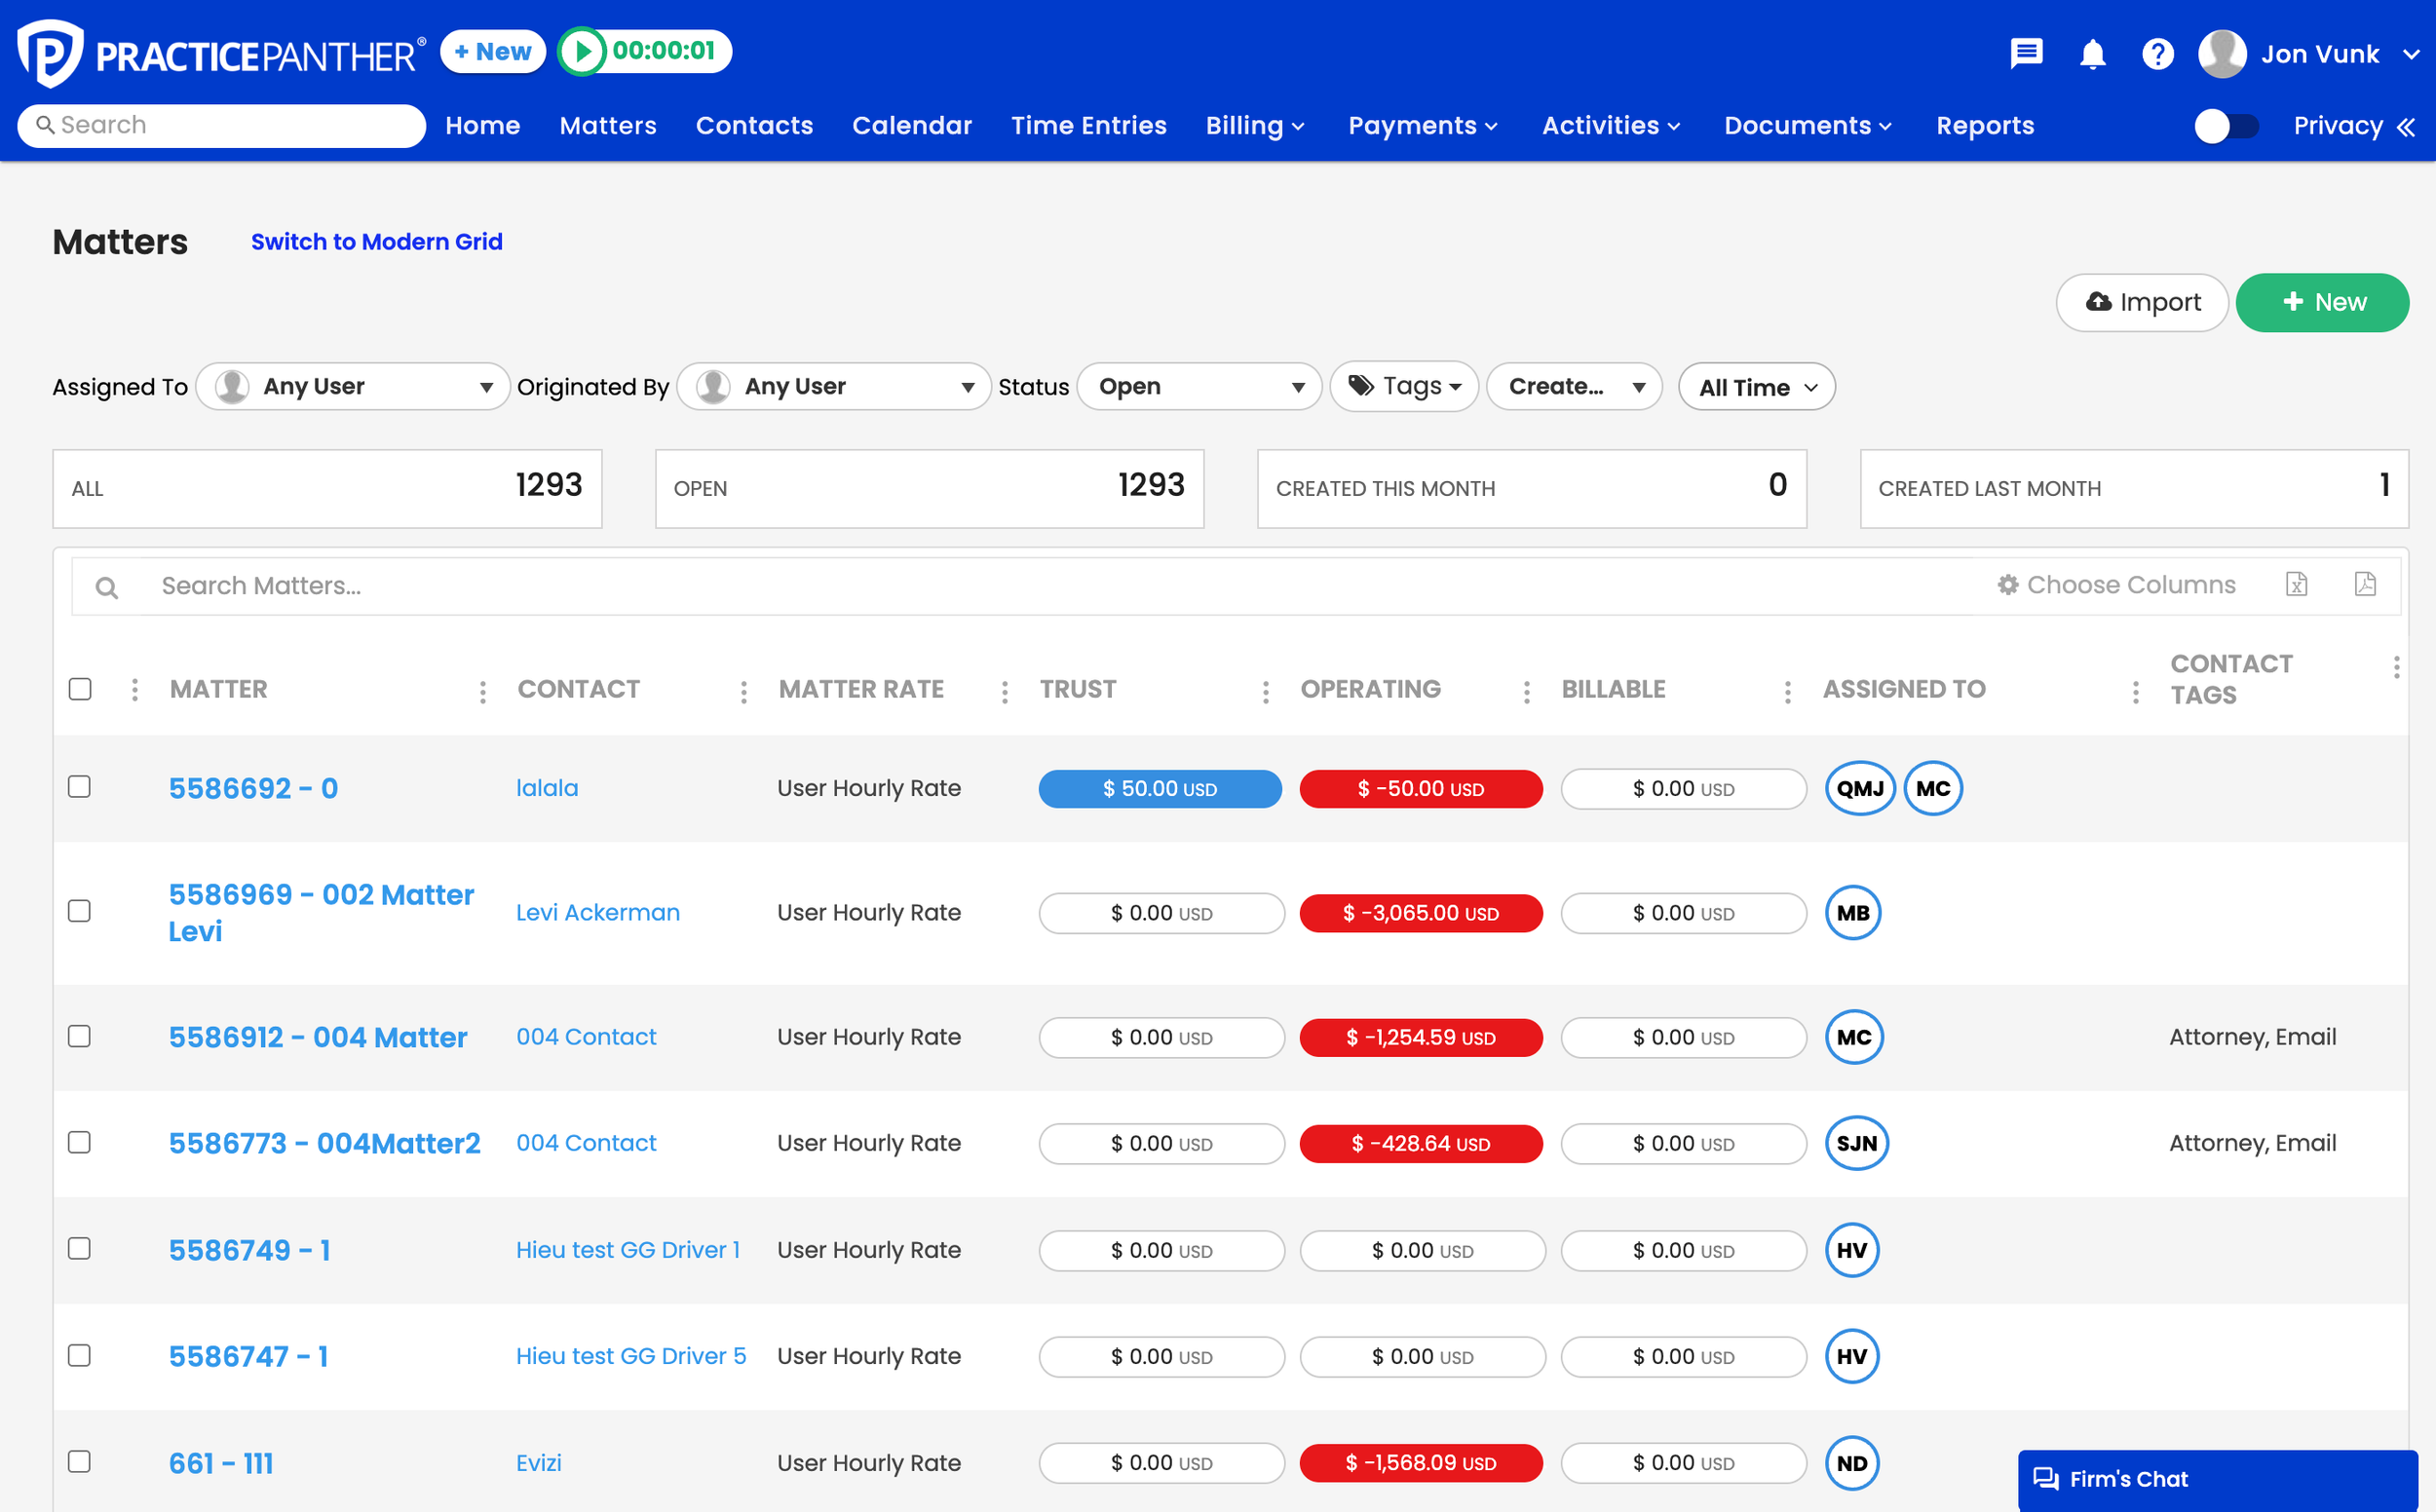Export matters to PDF file icon

[x=2365, y=584]
